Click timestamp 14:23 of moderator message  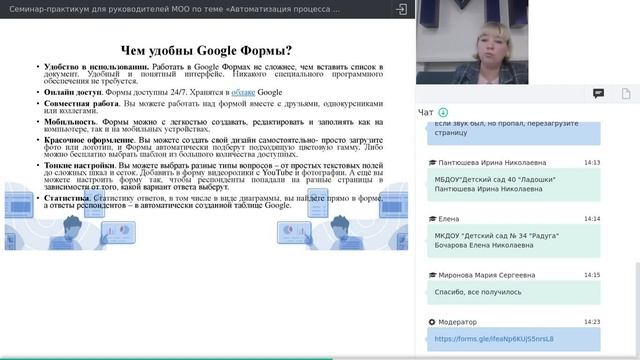(592, 322)
